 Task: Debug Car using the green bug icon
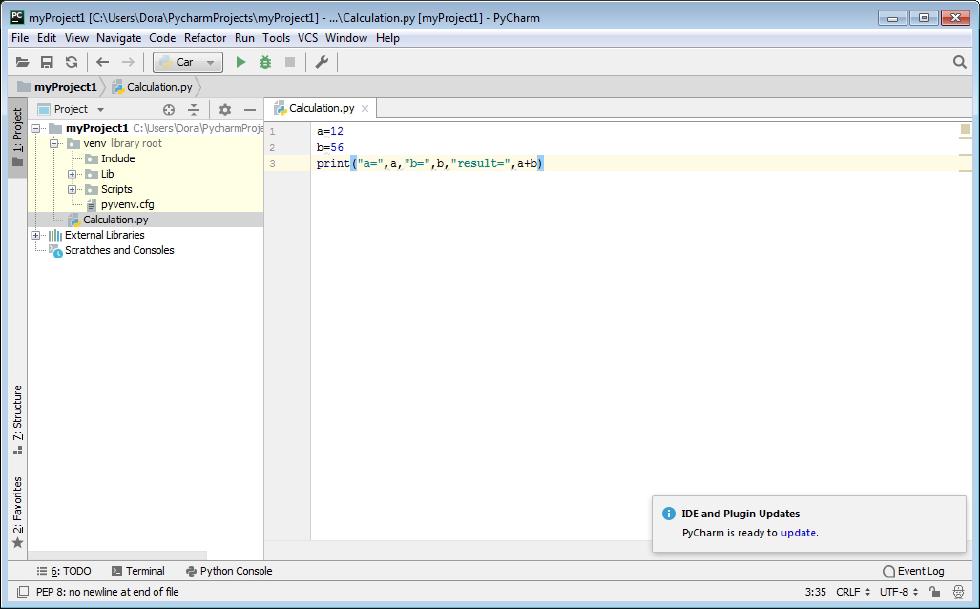point(266,62)
